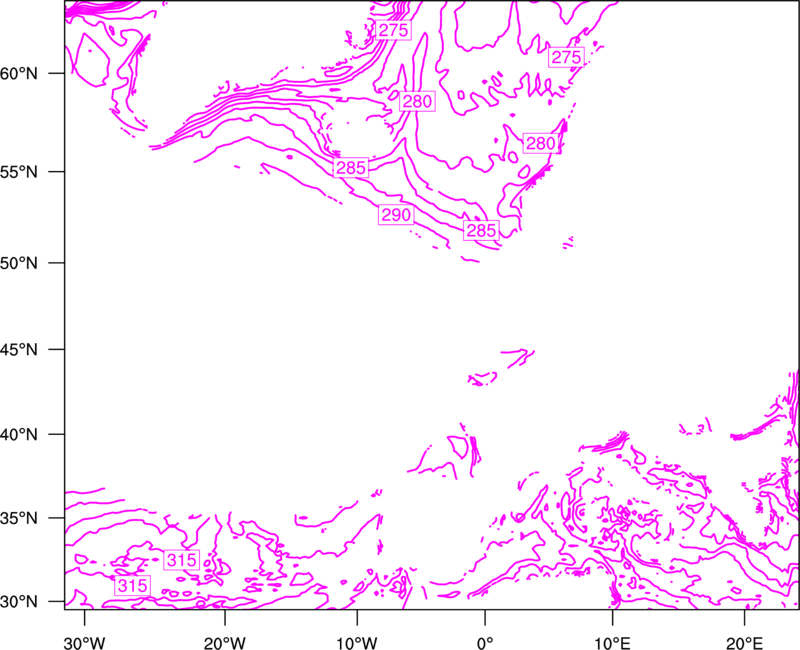The width and height of the screenshot is (800, 650).
Task: Click the 20°E longitude label
Action: (744, 643)
